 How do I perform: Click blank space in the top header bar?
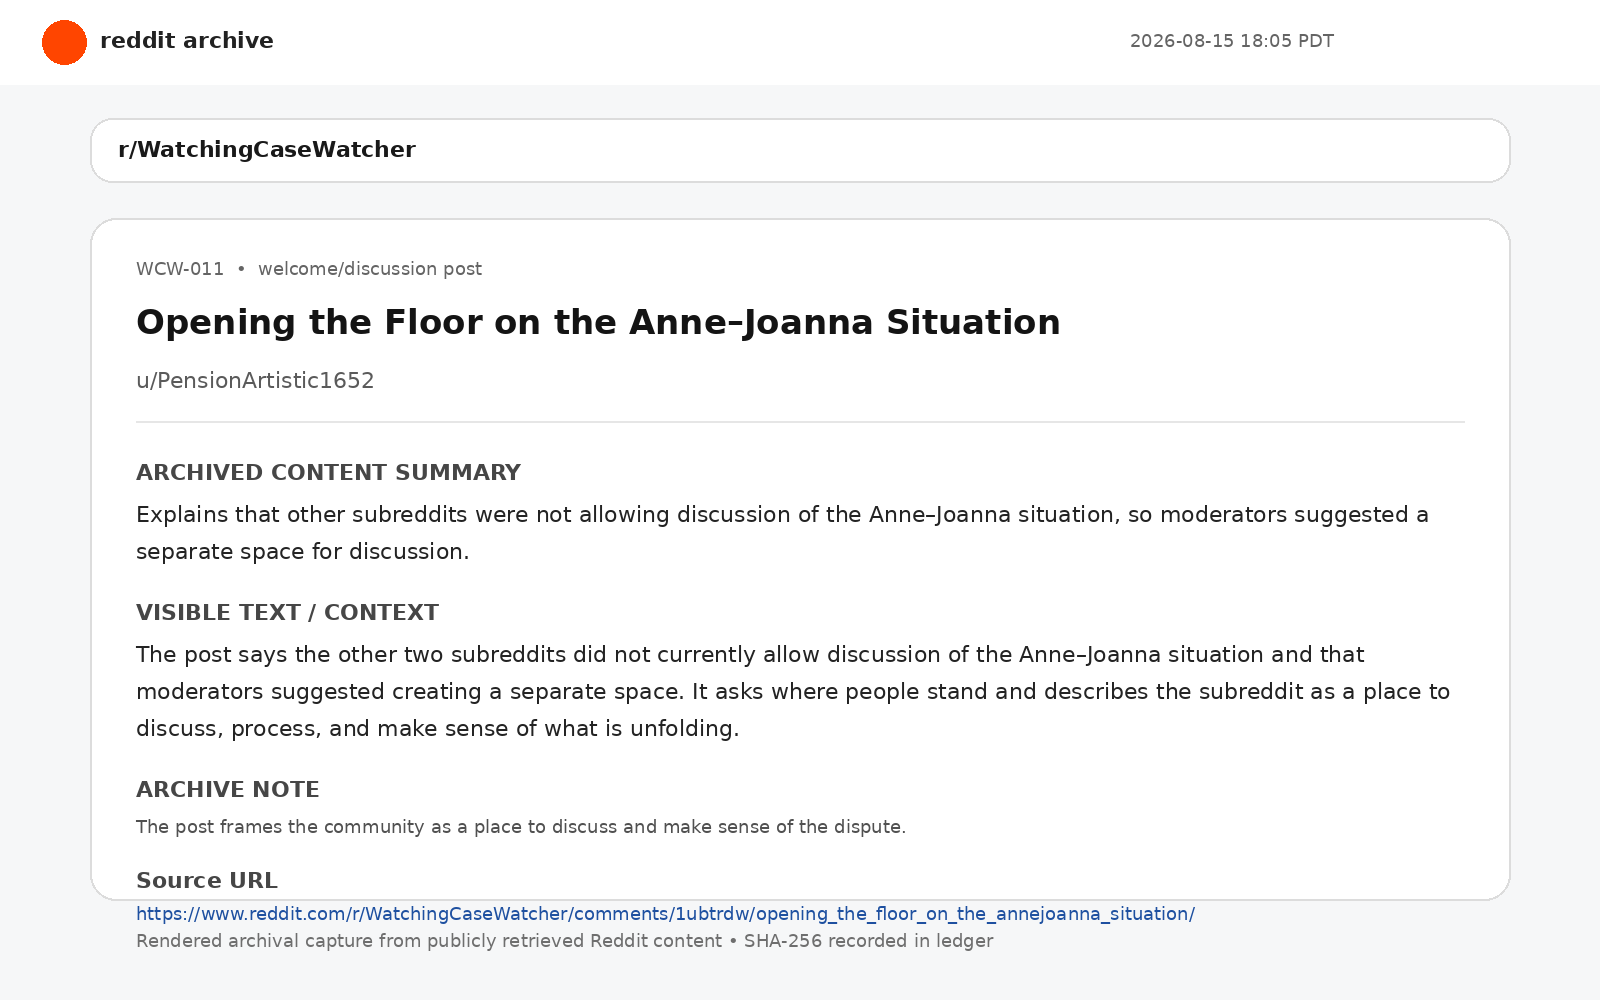click(x=700, y=42)
